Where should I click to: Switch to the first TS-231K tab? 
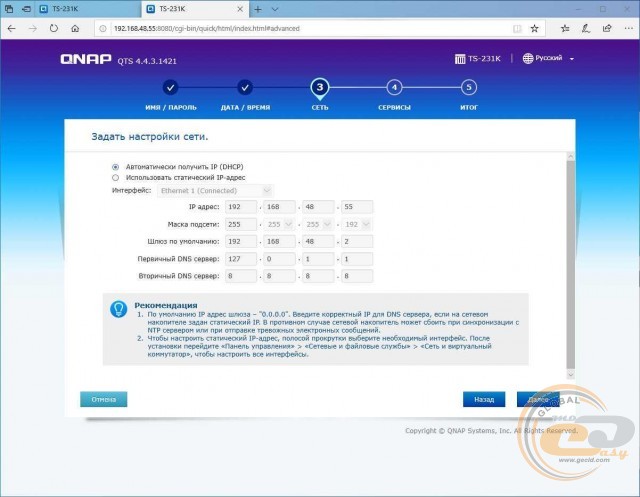coord(88,9)
